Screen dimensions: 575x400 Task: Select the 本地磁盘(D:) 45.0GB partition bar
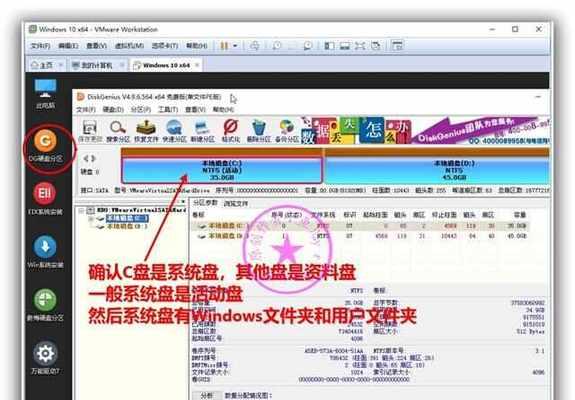click(x=437, y=170)
